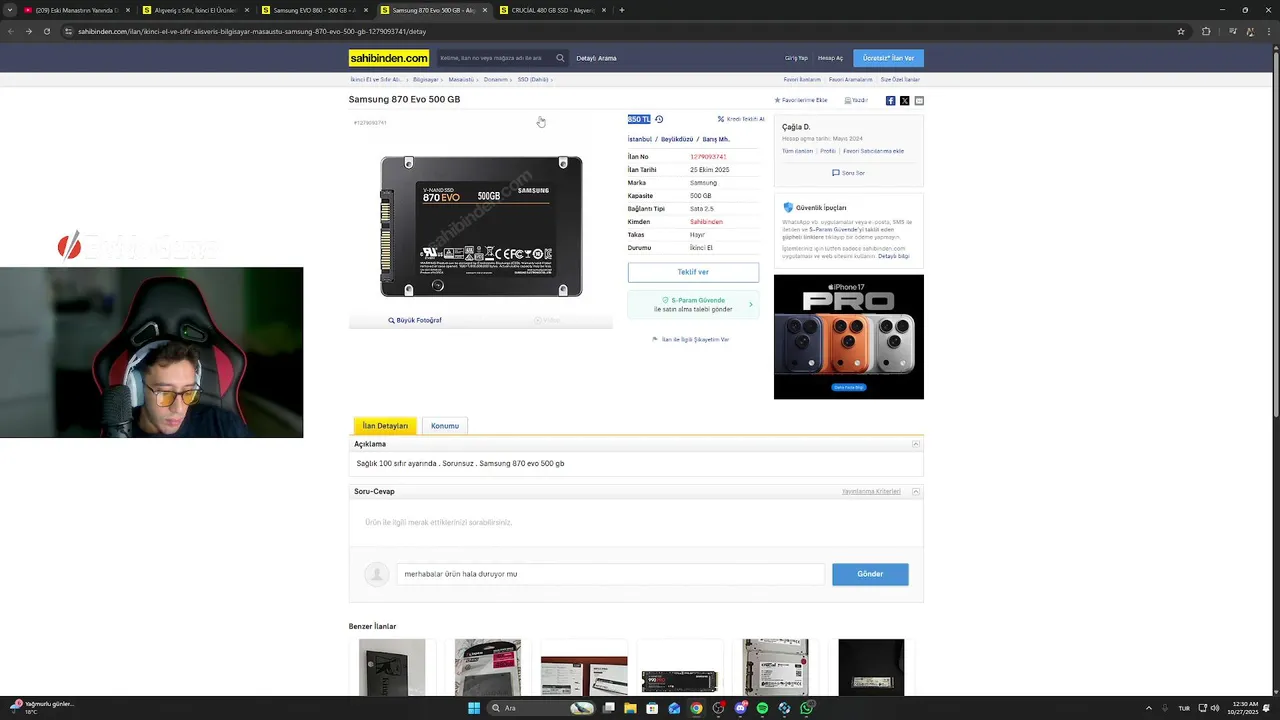Open Favori İlanlarım link
This screenshot has width=1280, height=720.
coord(802,79)
